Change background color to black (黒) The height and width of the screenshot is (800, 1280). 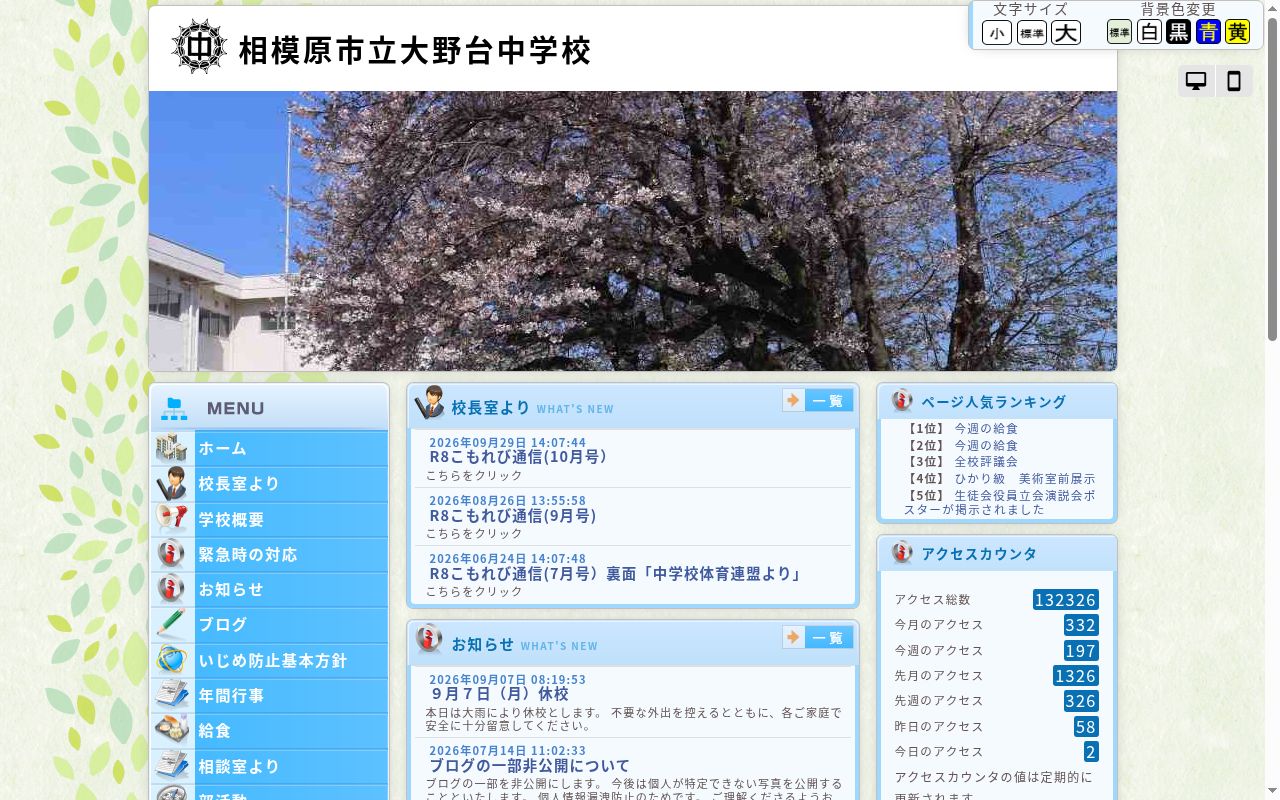tap(1179, 32)
